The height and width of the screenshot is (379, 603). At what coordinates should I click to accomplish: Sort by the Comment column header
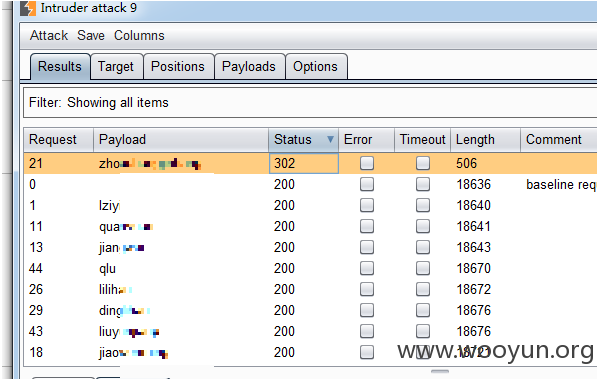click(x=559, y=140)
